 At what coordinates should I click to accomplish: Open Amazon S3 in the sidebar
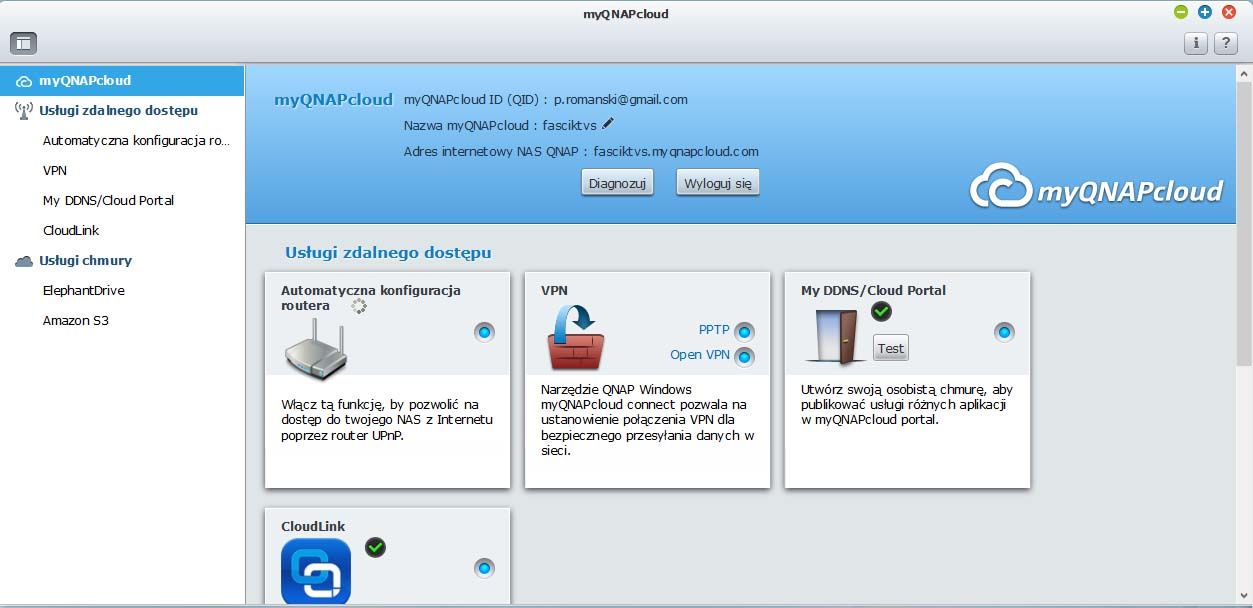(x=76, y=321)
